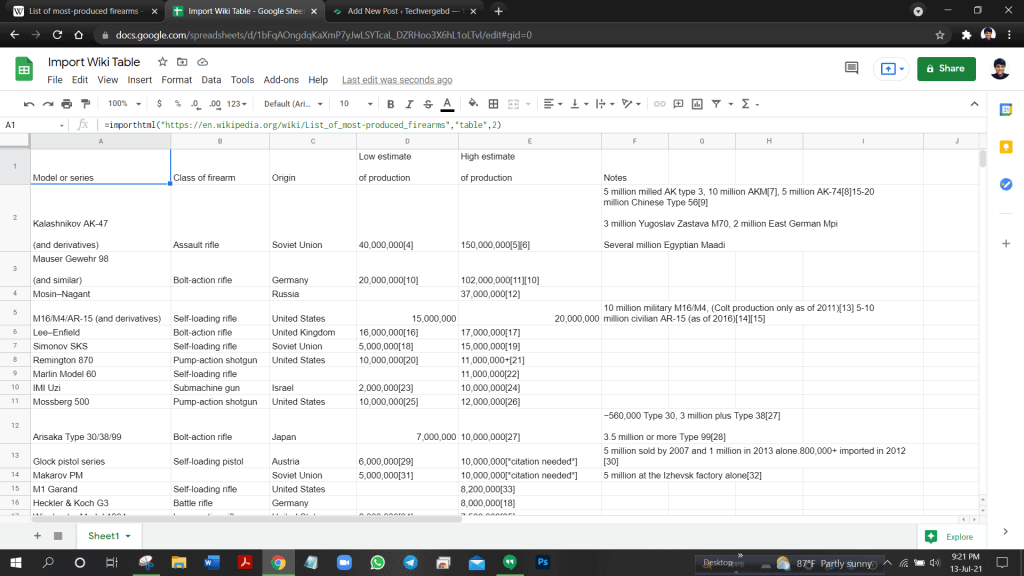Click the Undo icon in toolbar
1024x576 pixels.
29,103
